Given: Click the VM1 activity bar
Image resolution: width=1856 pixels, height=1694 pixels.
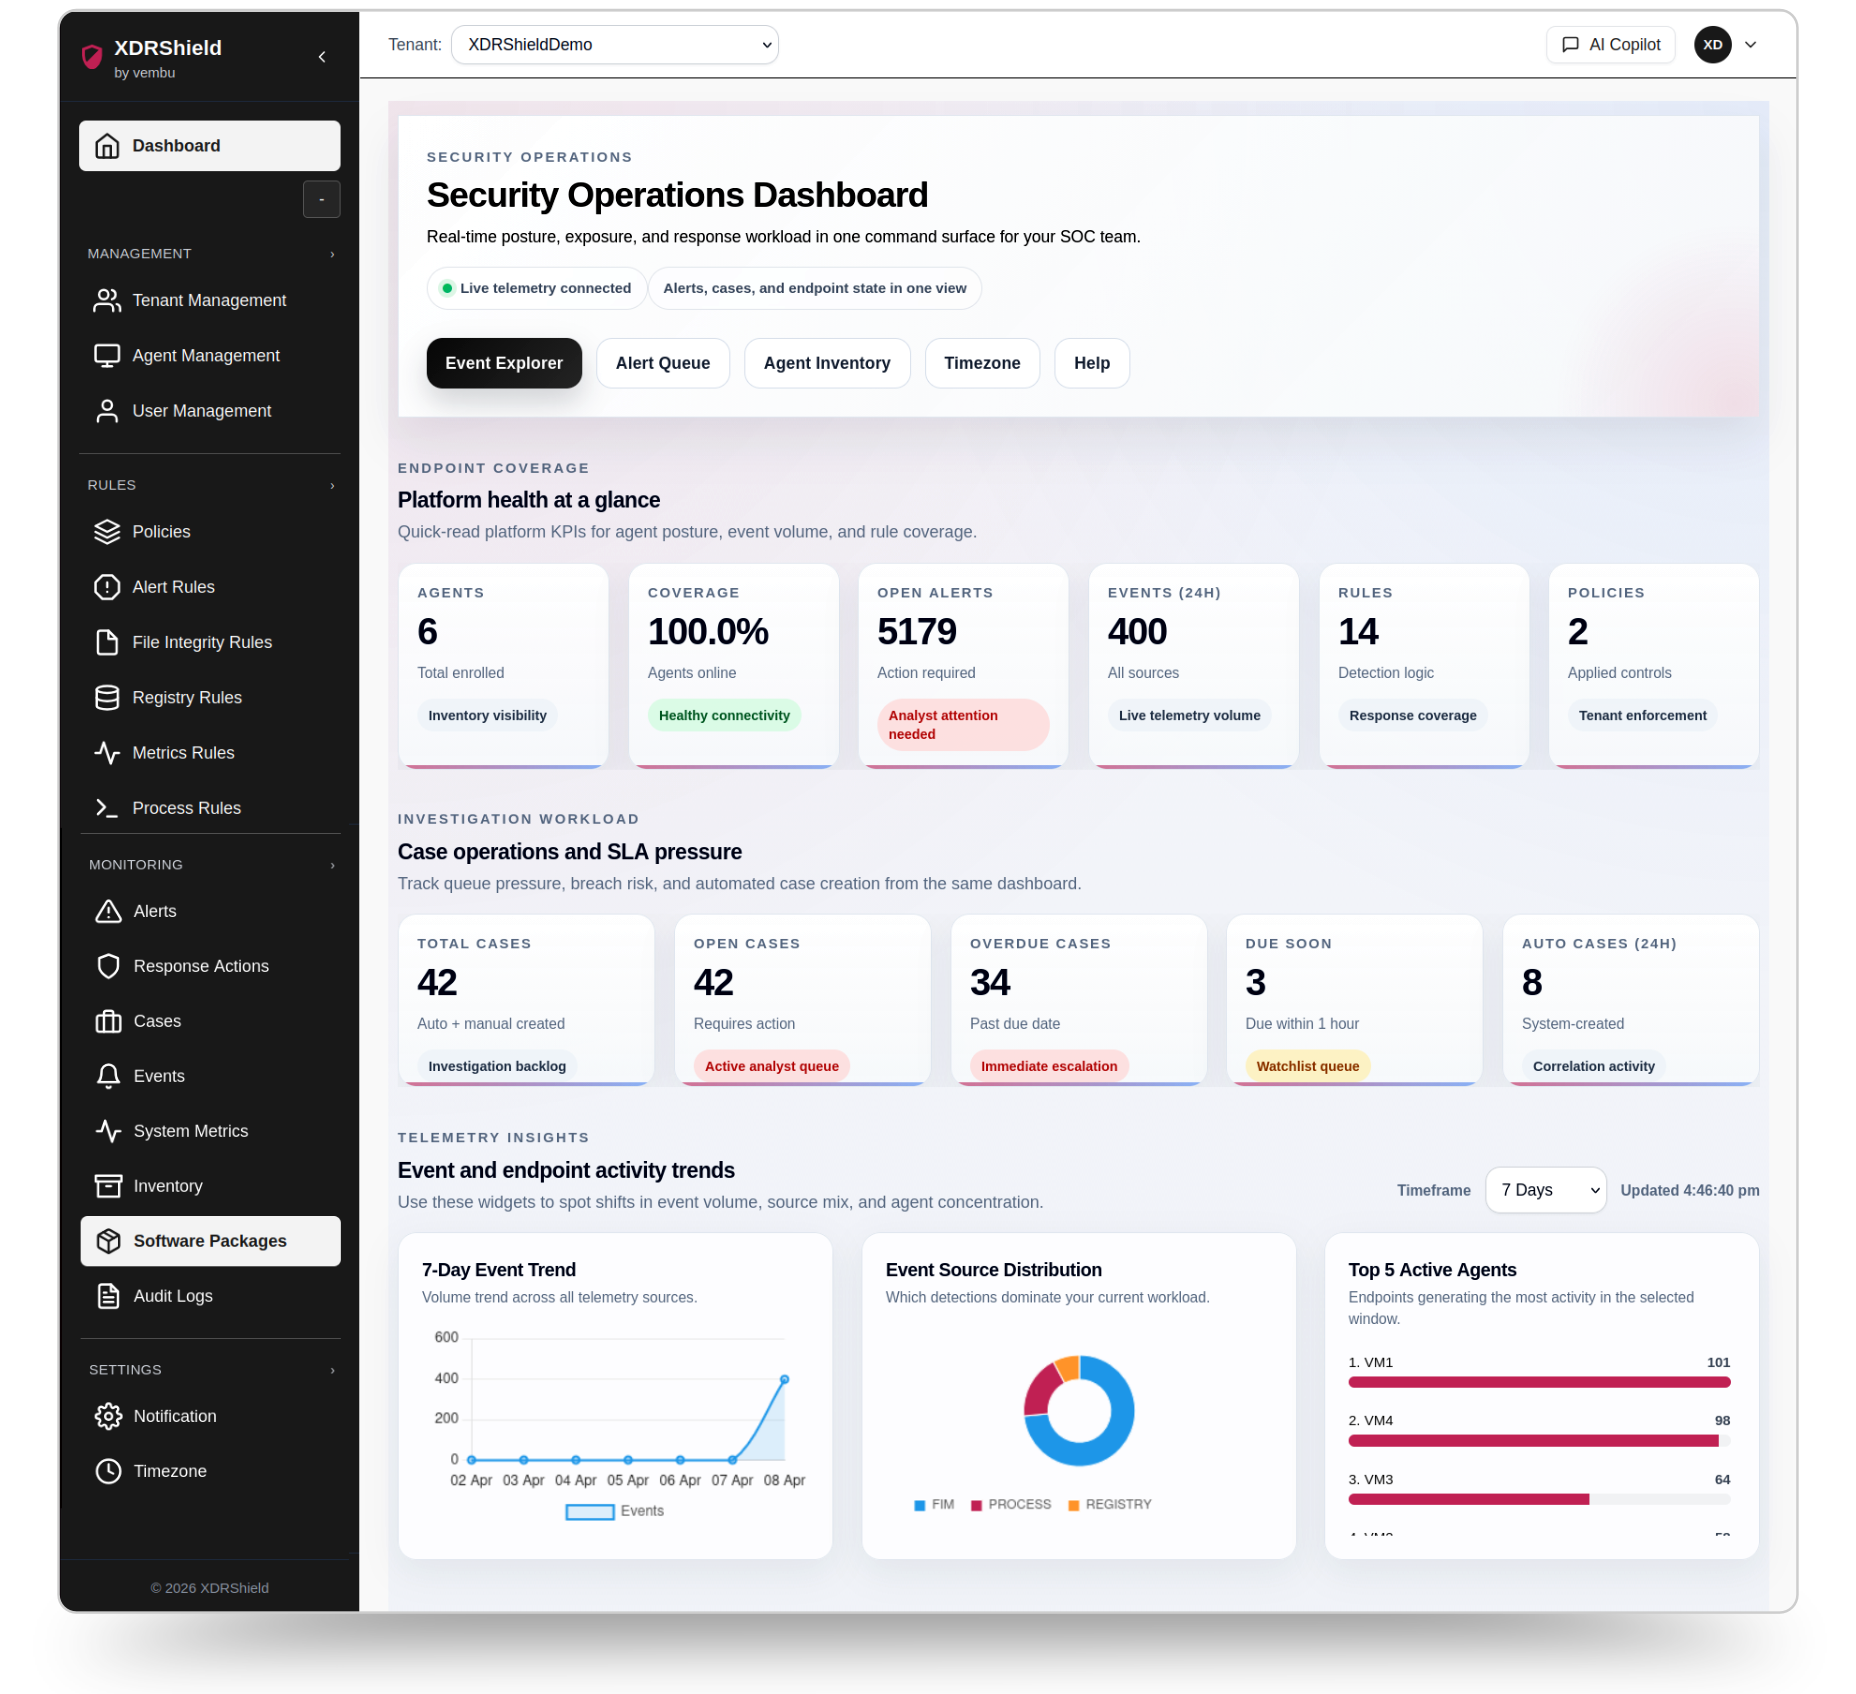Looking at the screenshot, I should point(1538,1382).
